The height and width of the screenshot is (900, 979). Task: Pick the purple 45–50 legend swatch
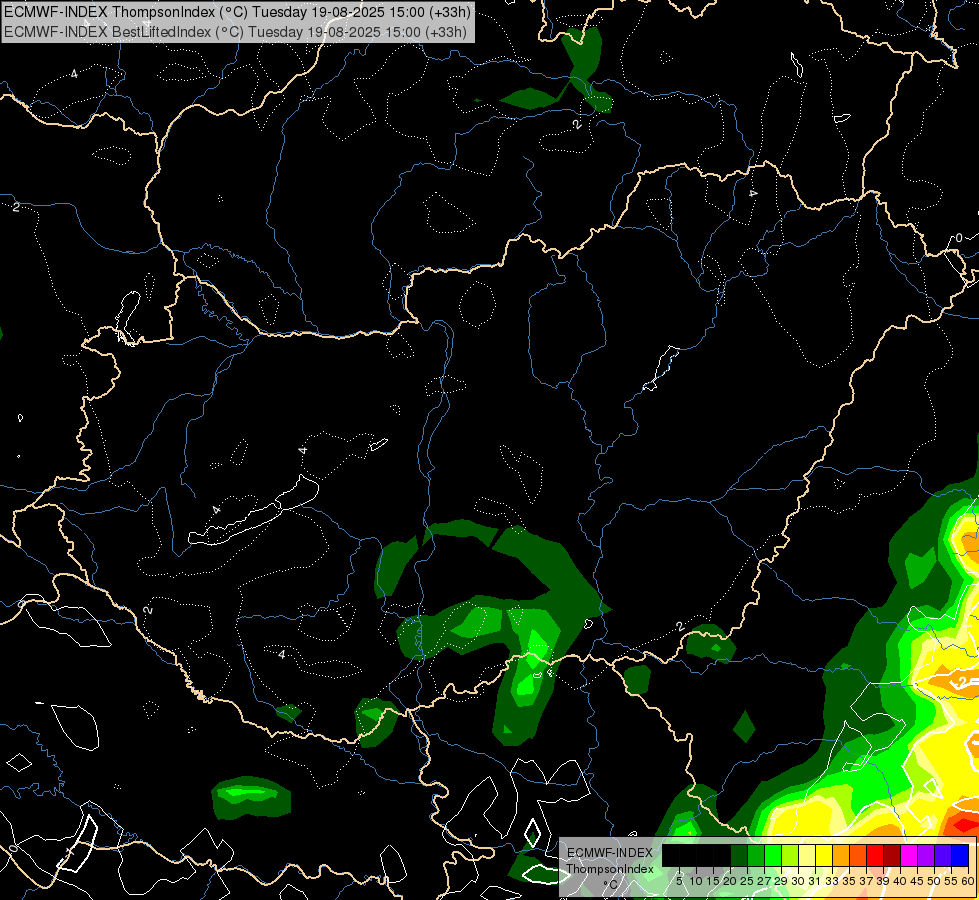pos(928,855)
